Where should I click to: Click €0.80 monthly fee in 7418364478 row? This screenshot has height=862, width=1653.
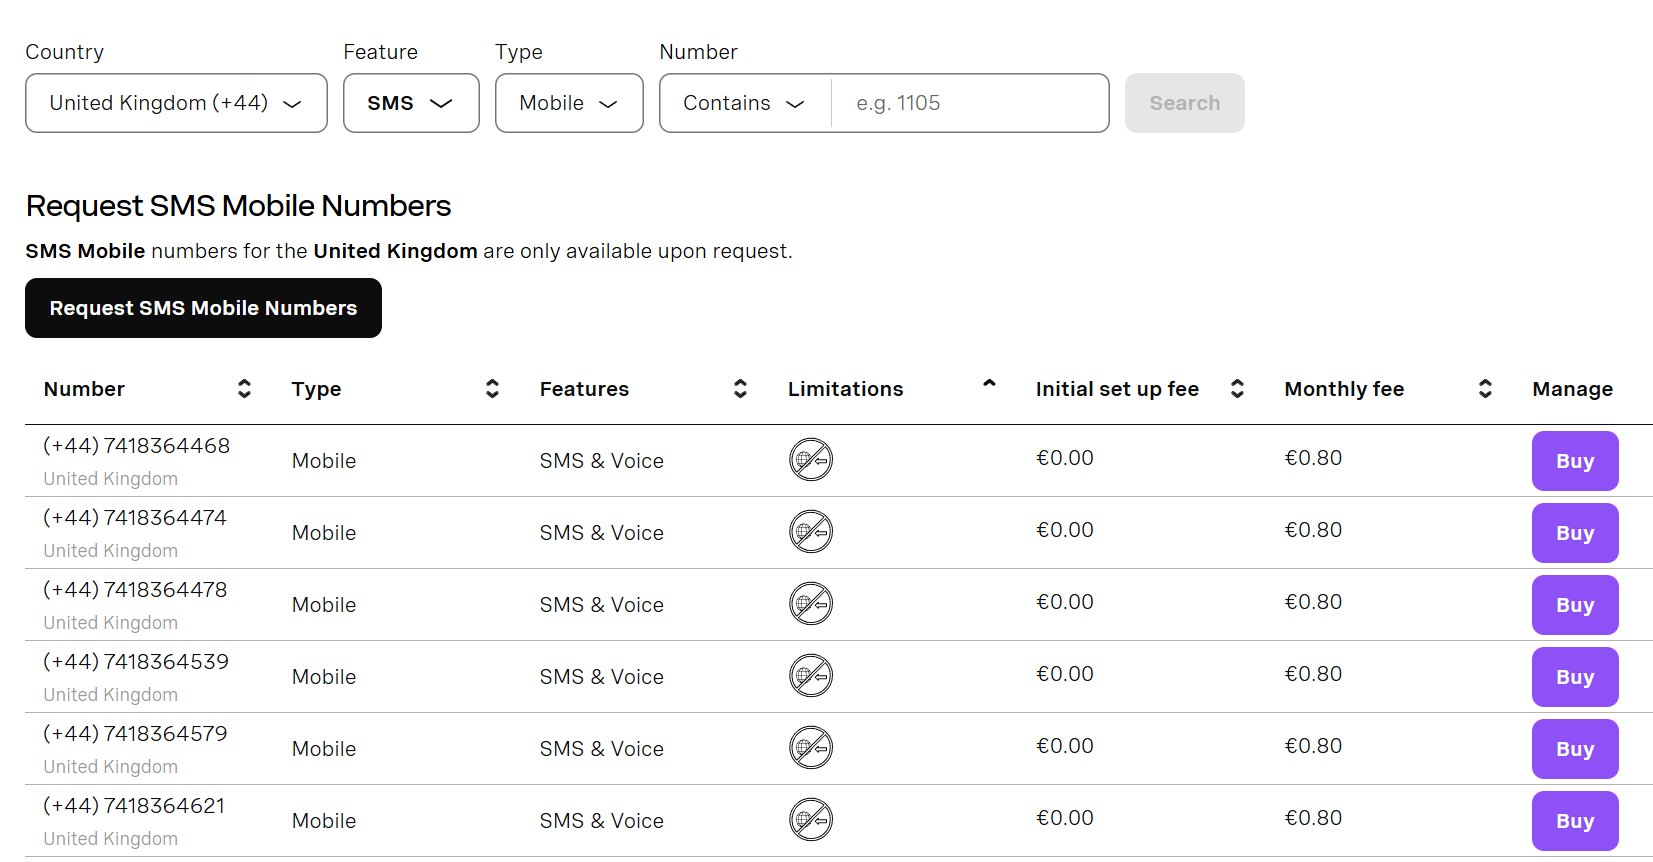(1313, 602)
